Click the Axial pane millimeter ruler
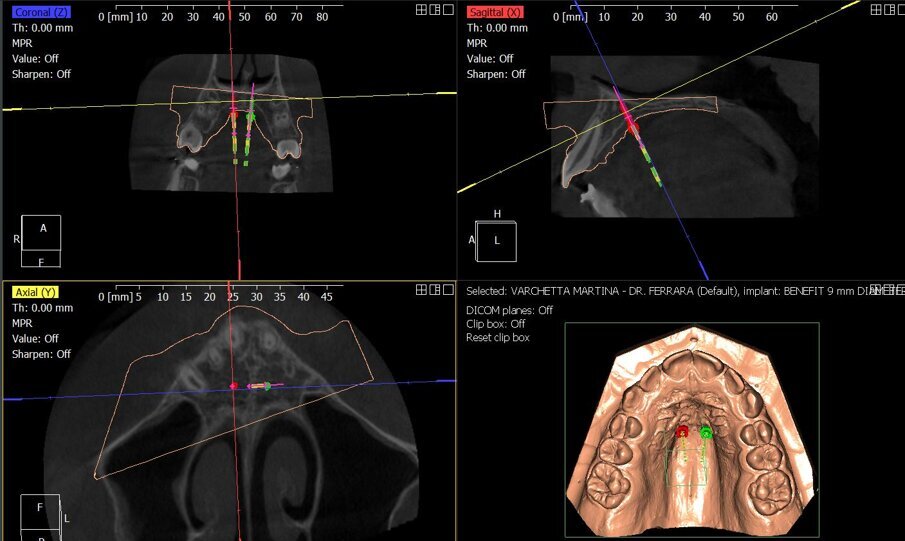The width and height of the screenshot is (905, 541). coord(221,293)
